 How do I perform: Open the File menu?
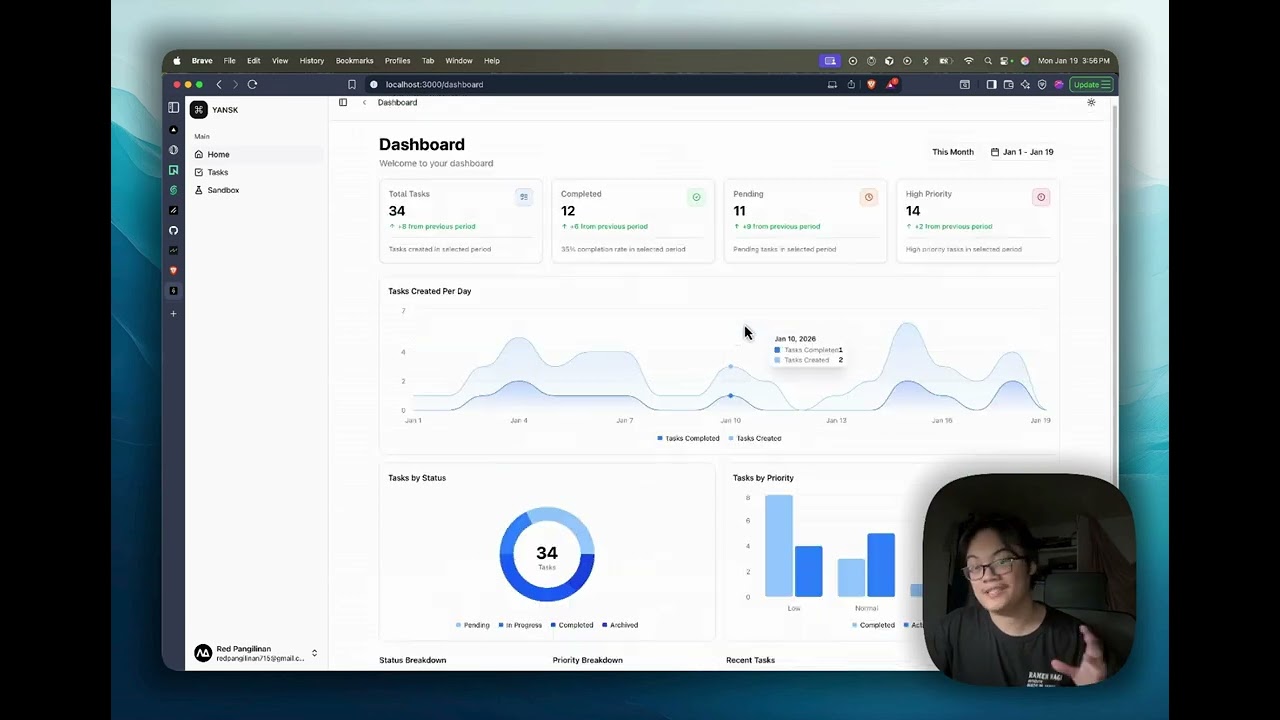click(x=229, y=61)
